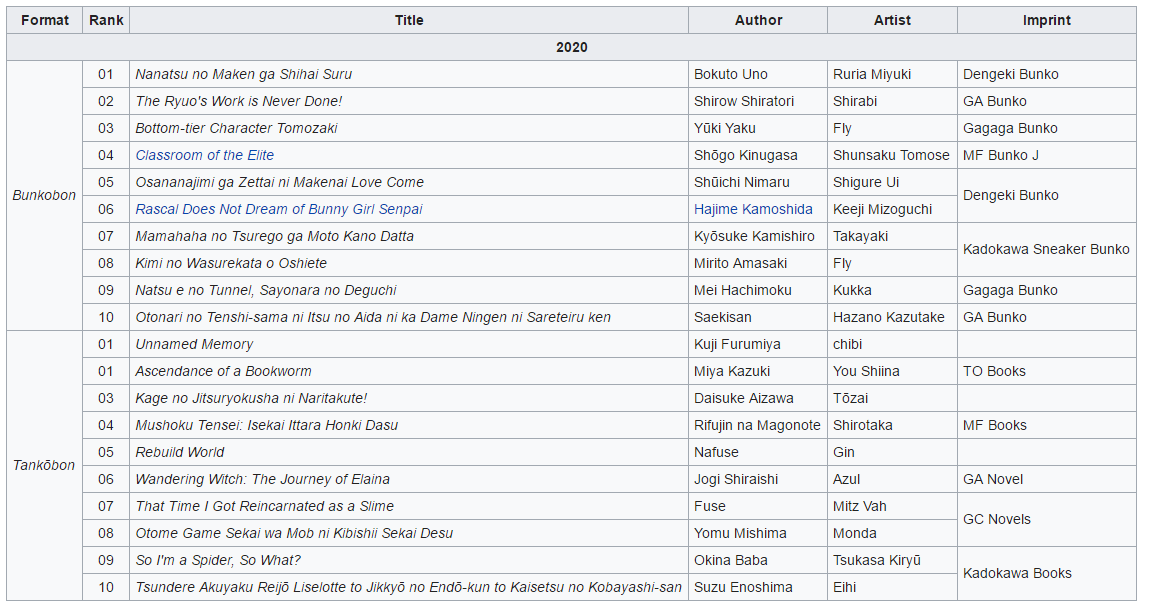Select the Kadokawa Sneaker Bunko imprint cell
This screenshot has height=610, width=1150.
pyautogui.click(x=1047, y=250)
